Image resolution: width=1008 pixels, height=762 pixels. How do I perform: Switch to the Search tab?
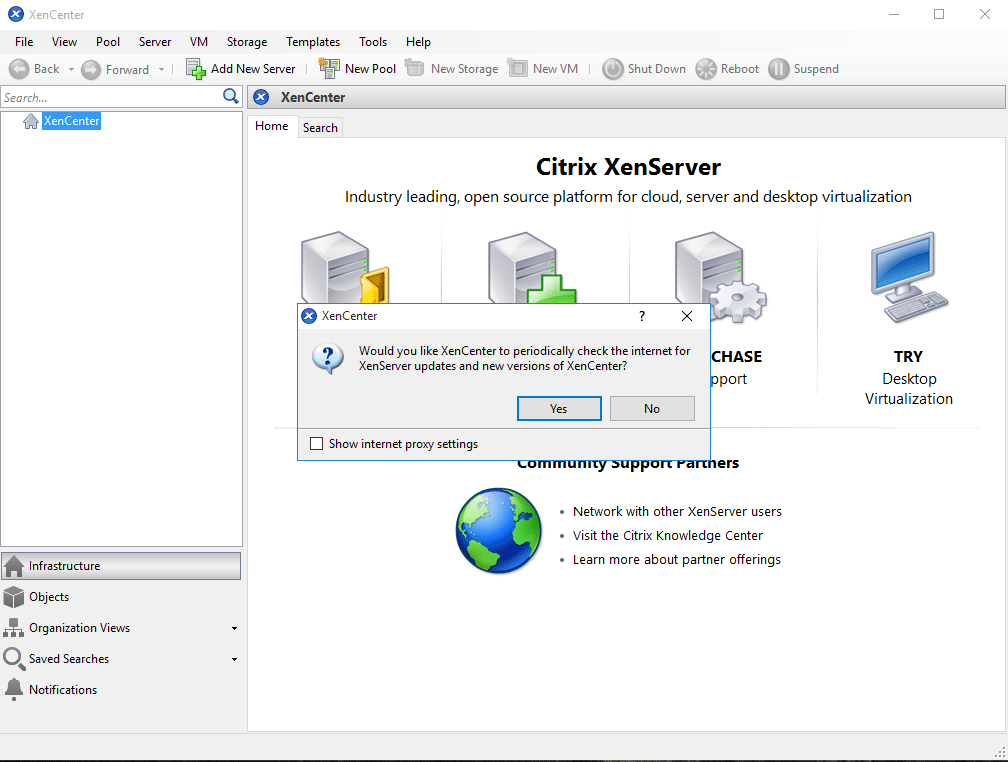pos(320,127)
